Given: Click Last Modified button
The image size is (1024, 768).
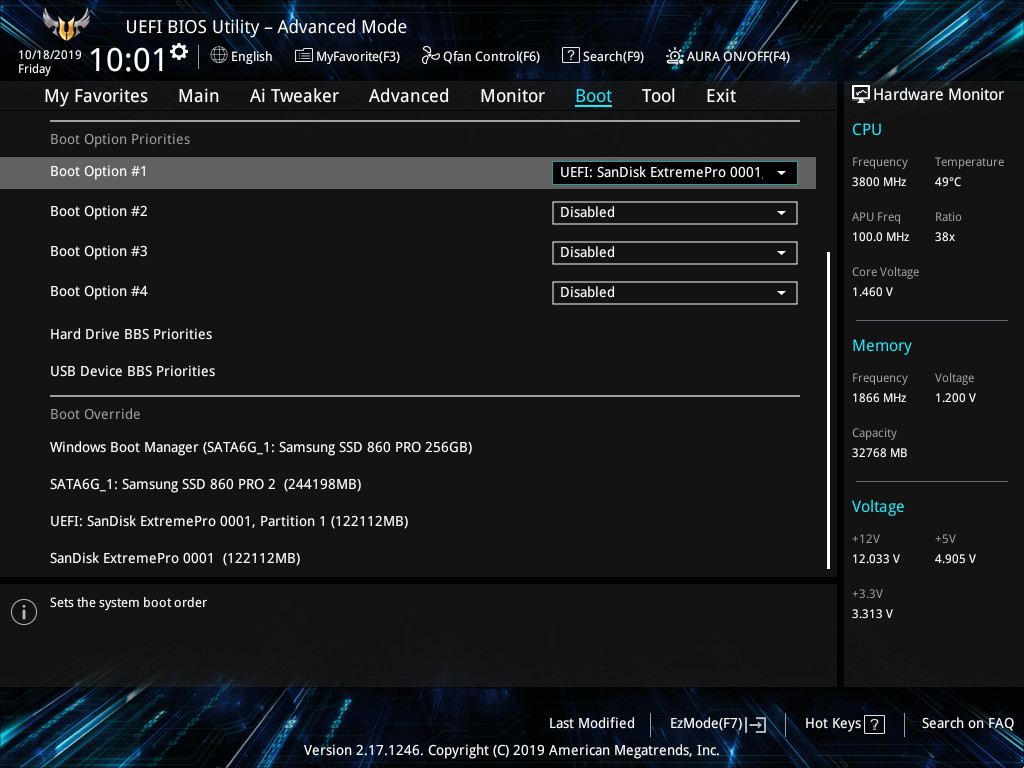Looking at the screenshot, I should (592, 723).
